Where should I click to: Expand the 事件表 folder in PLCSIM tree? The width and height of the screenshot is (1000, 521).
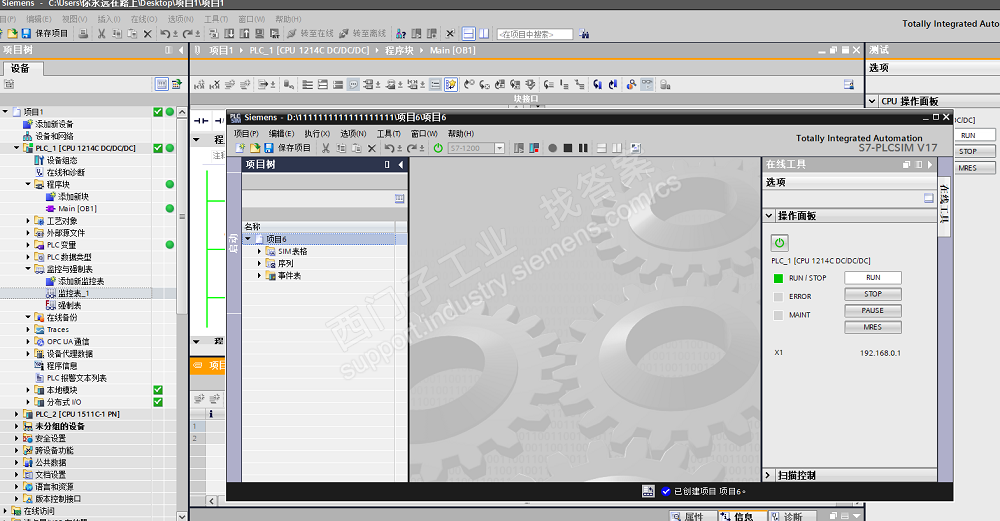point(260,275)
